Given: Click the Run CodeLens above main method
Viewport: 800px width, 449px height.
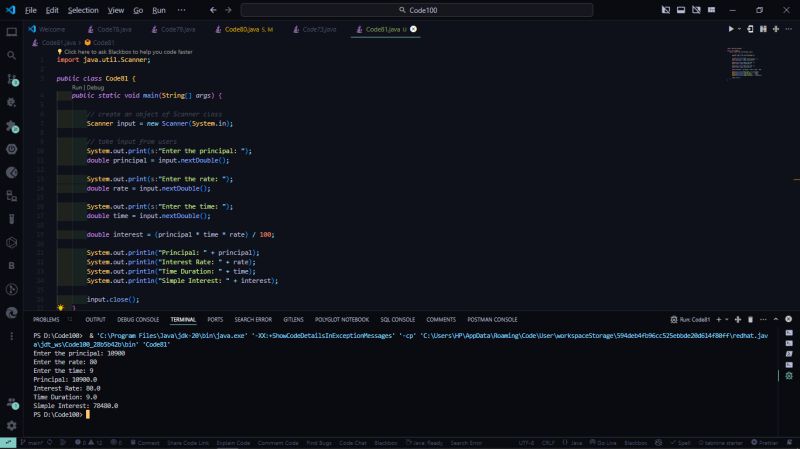Looking at the screenshot, I should point(77,87).
